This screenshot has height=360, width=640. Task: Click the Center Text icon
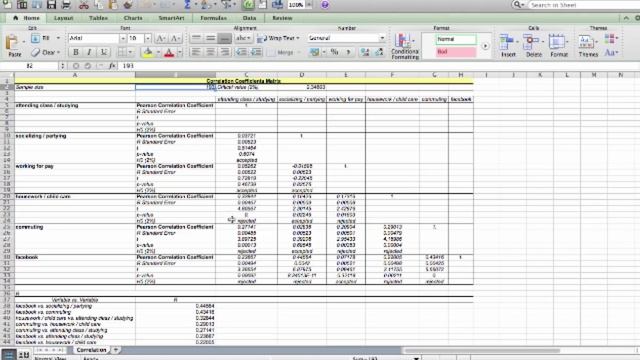[x=211, y=52]
